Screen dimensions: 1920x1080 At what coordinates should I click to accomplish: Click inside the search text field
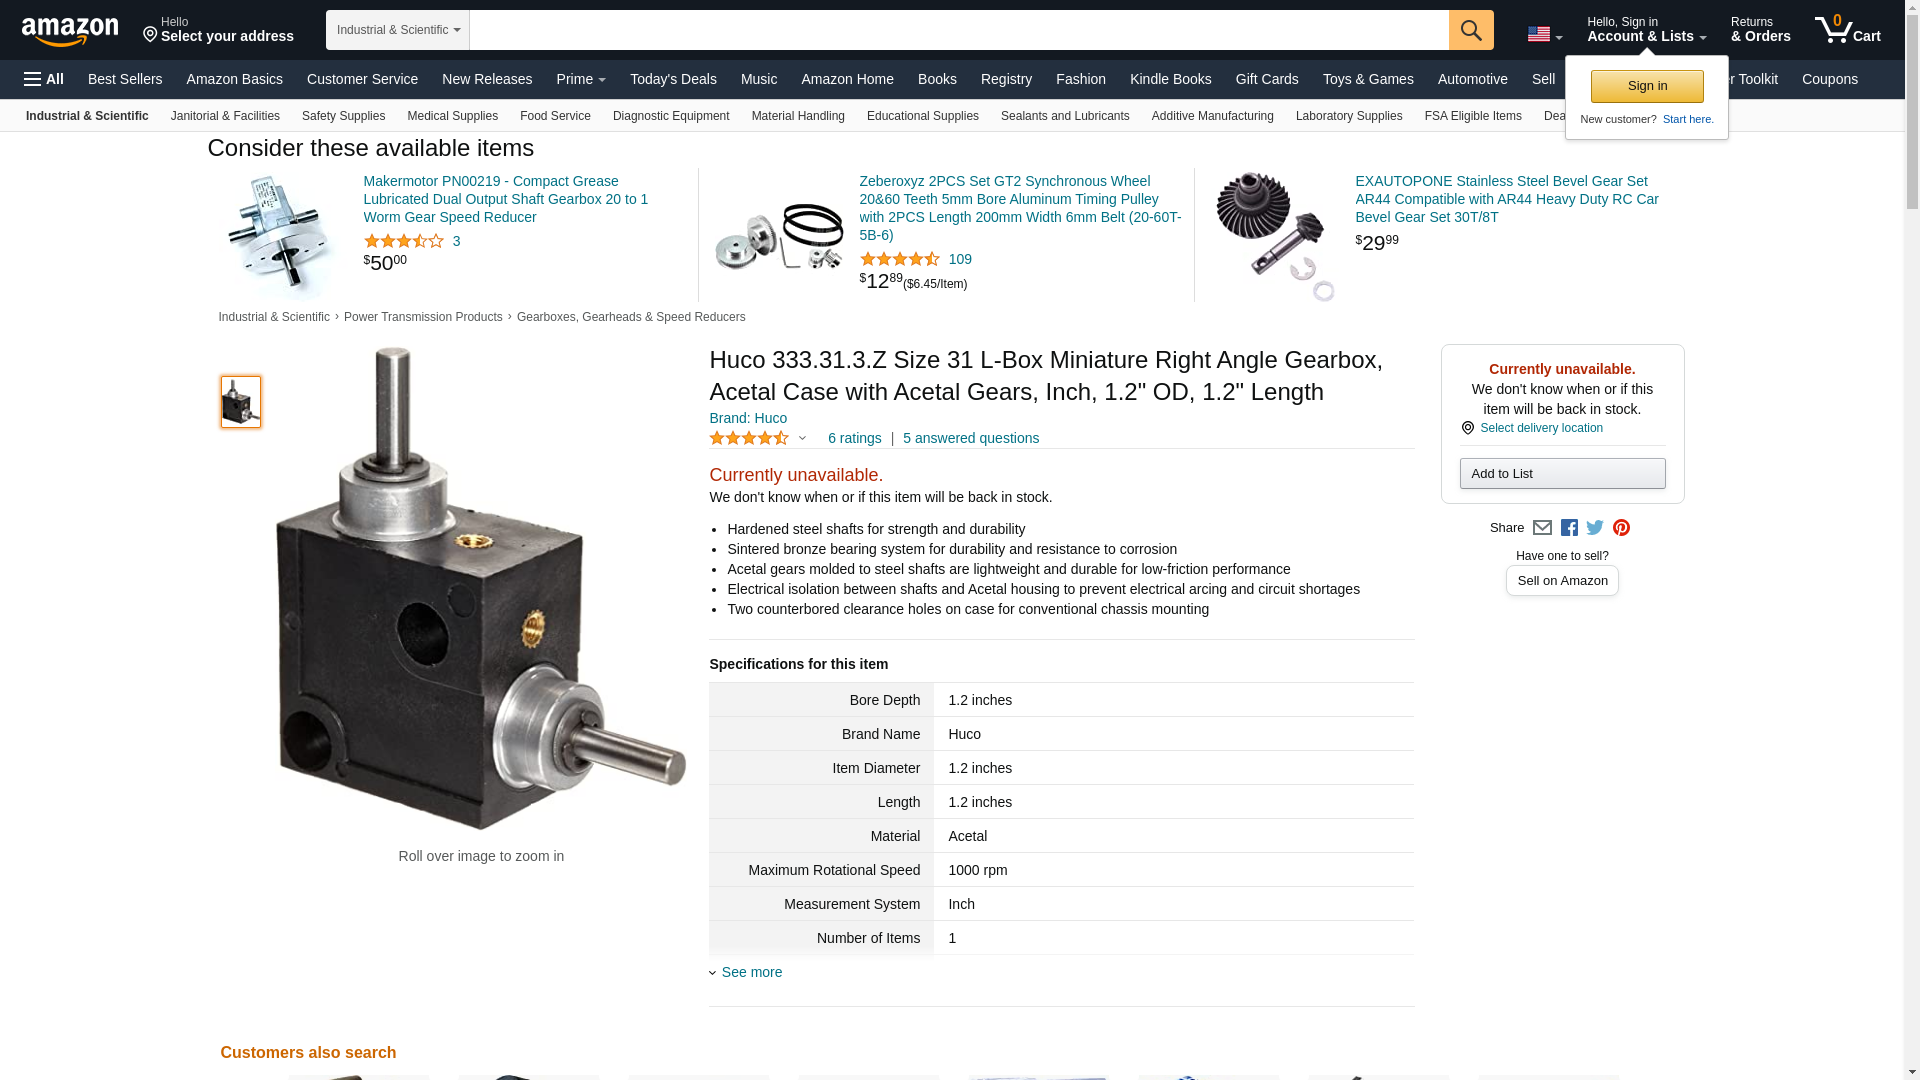click(959, 30)
